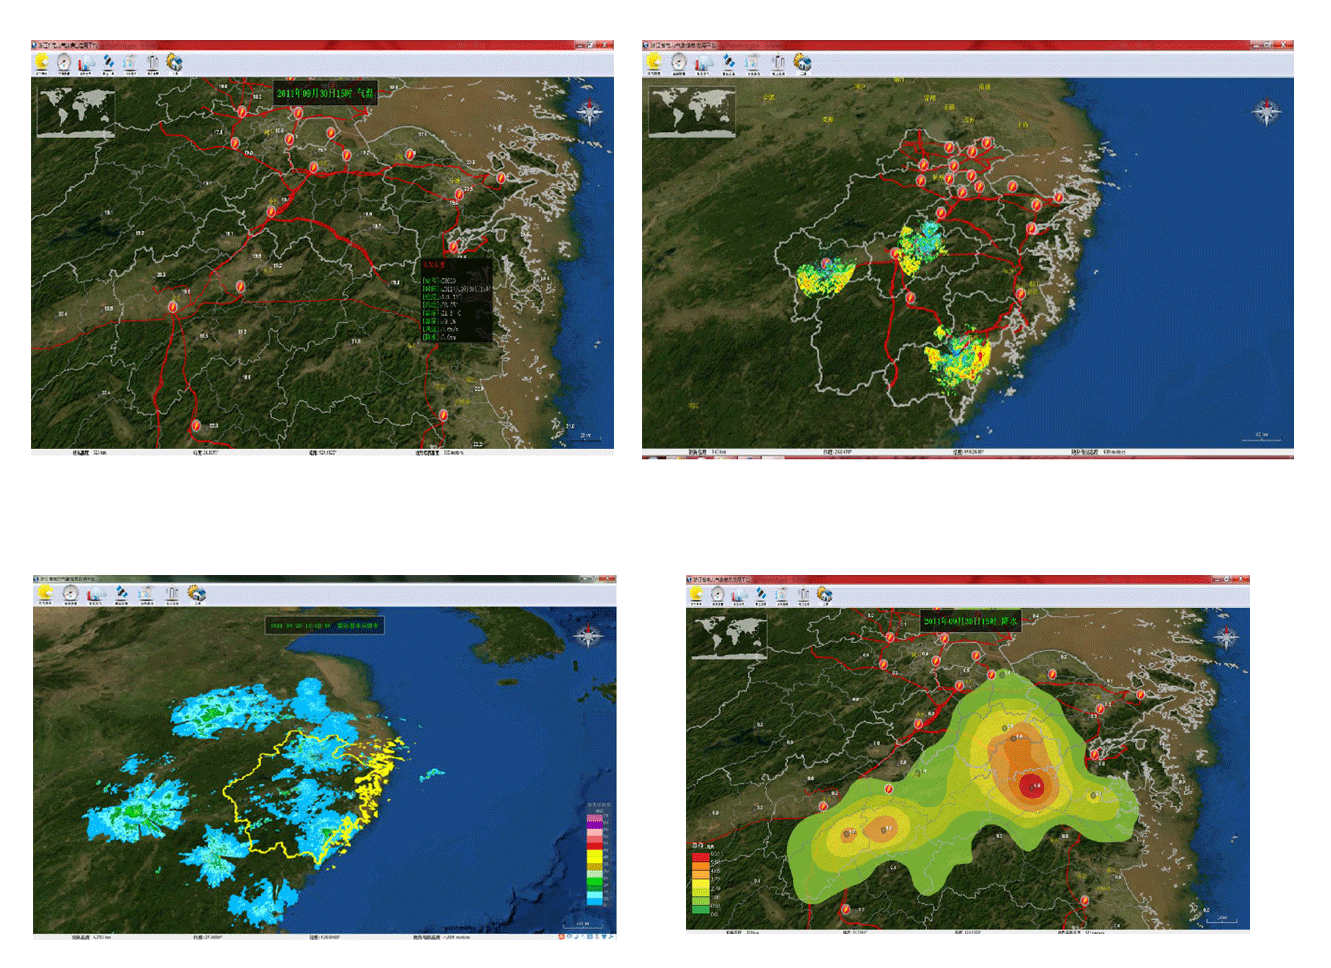Open the sun weather icon in the blue radar echo window
1331x968 pixels.
(45, 594)
